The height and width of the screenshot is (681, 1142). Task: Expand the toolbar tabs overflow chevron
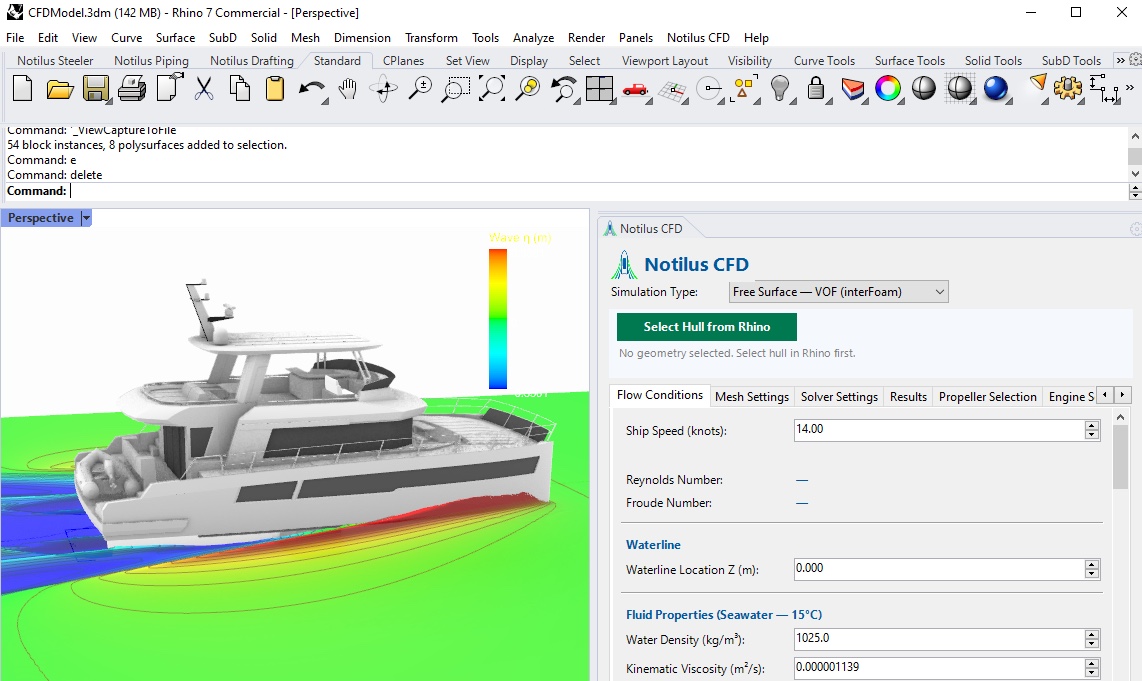click(1121, 60)
